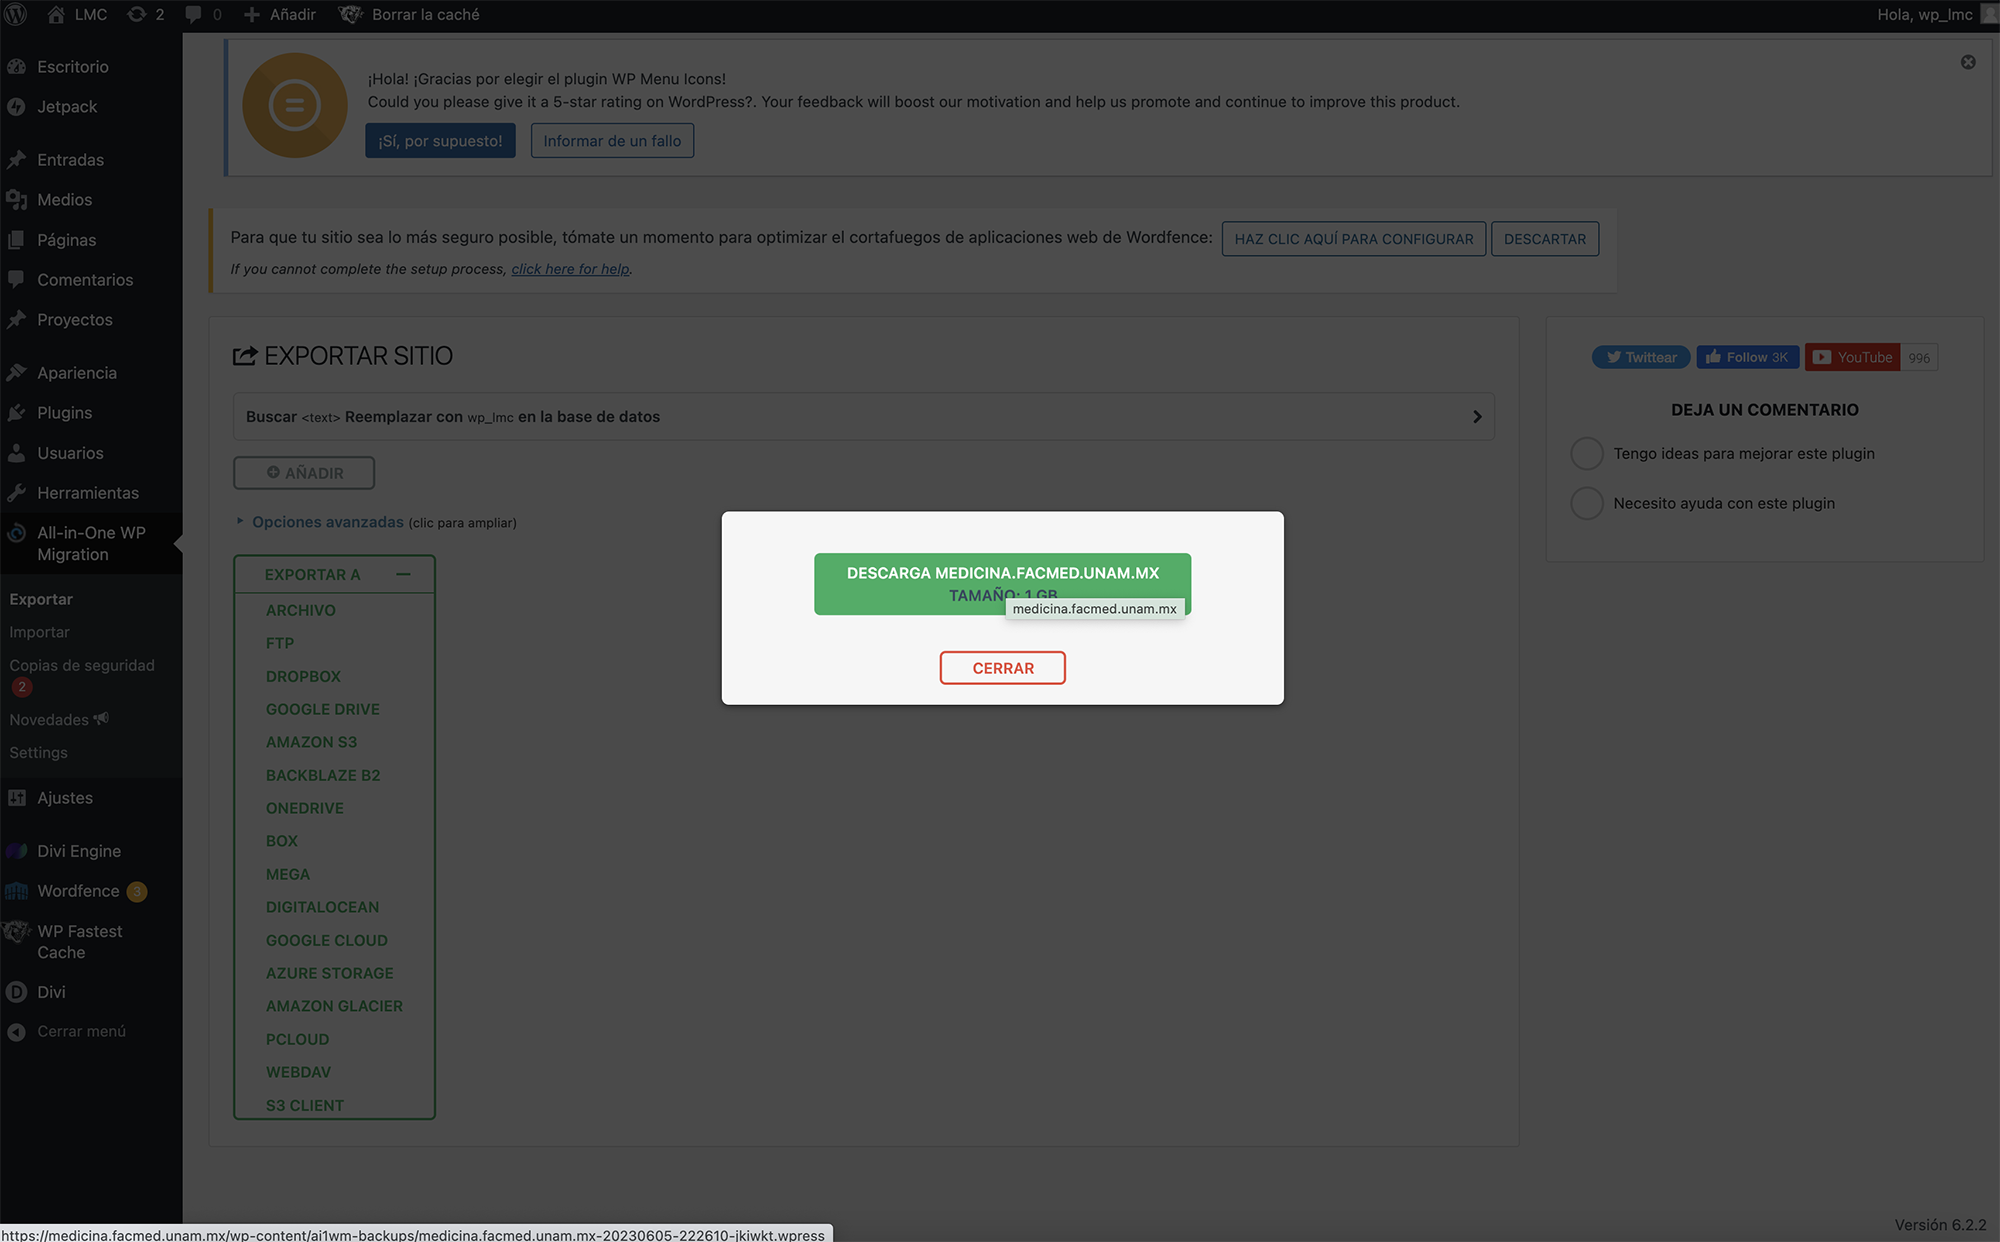Choose FTP export option

[x=280, y=643]
